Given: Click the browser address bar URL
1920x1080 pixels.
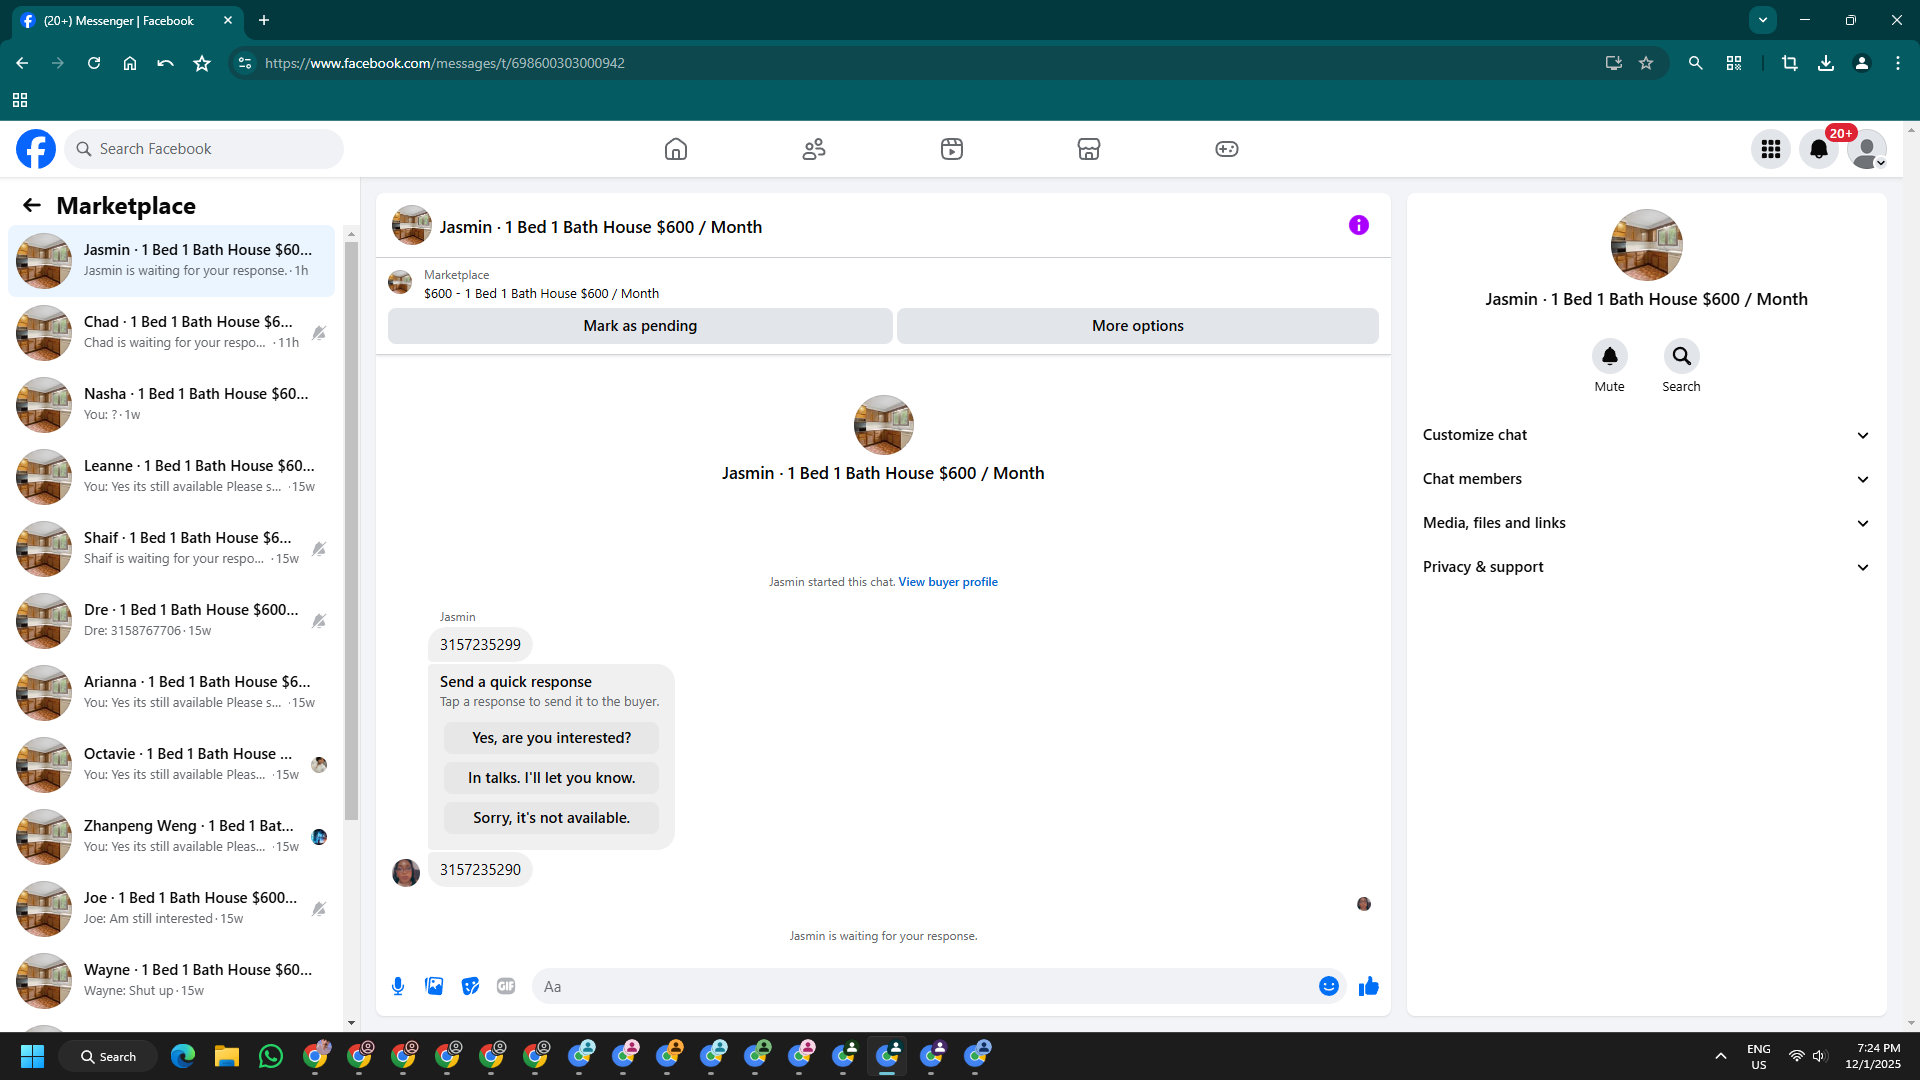Looking at the screenshot, I should 445,63.
